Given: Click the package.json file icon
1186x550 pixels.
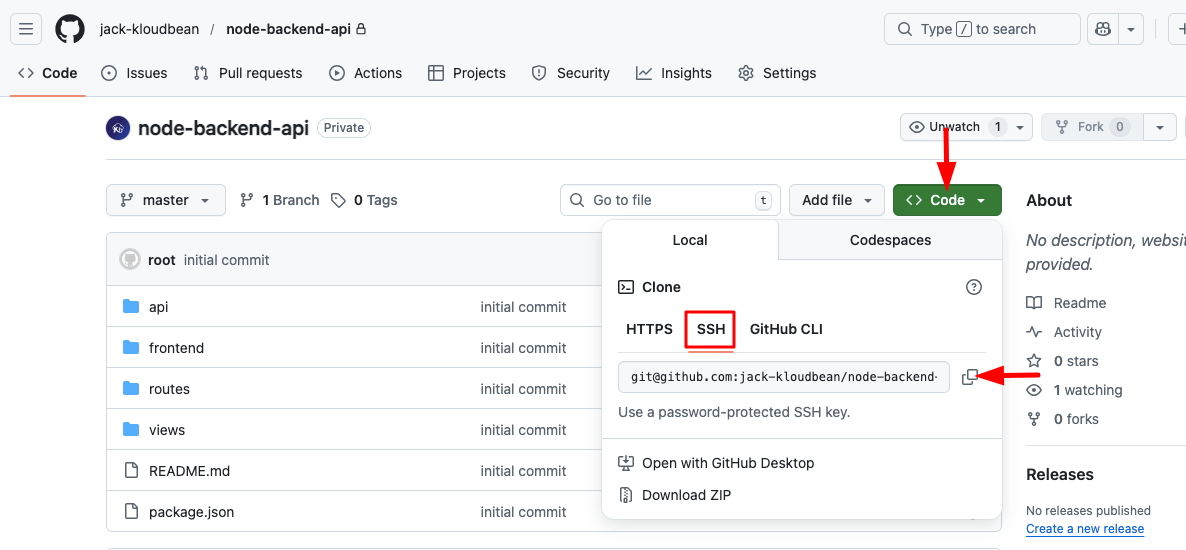Looking at the screenshot, I should click(x=132, y=511).
